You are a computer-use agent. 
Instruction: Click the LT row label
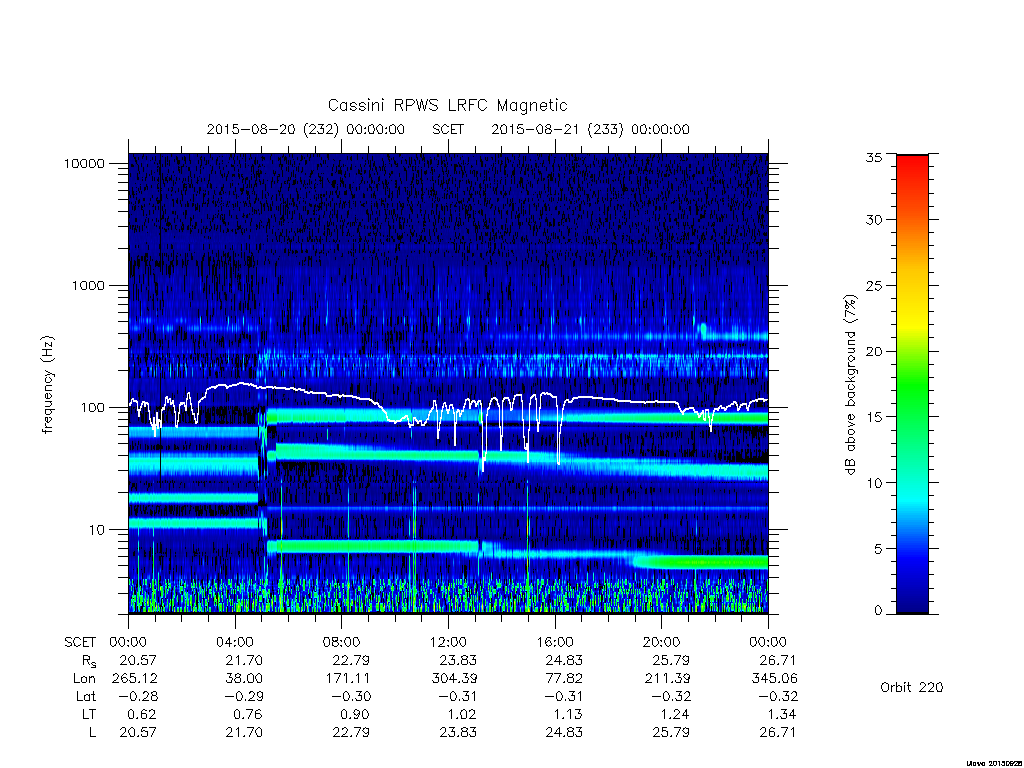[88, 714]
